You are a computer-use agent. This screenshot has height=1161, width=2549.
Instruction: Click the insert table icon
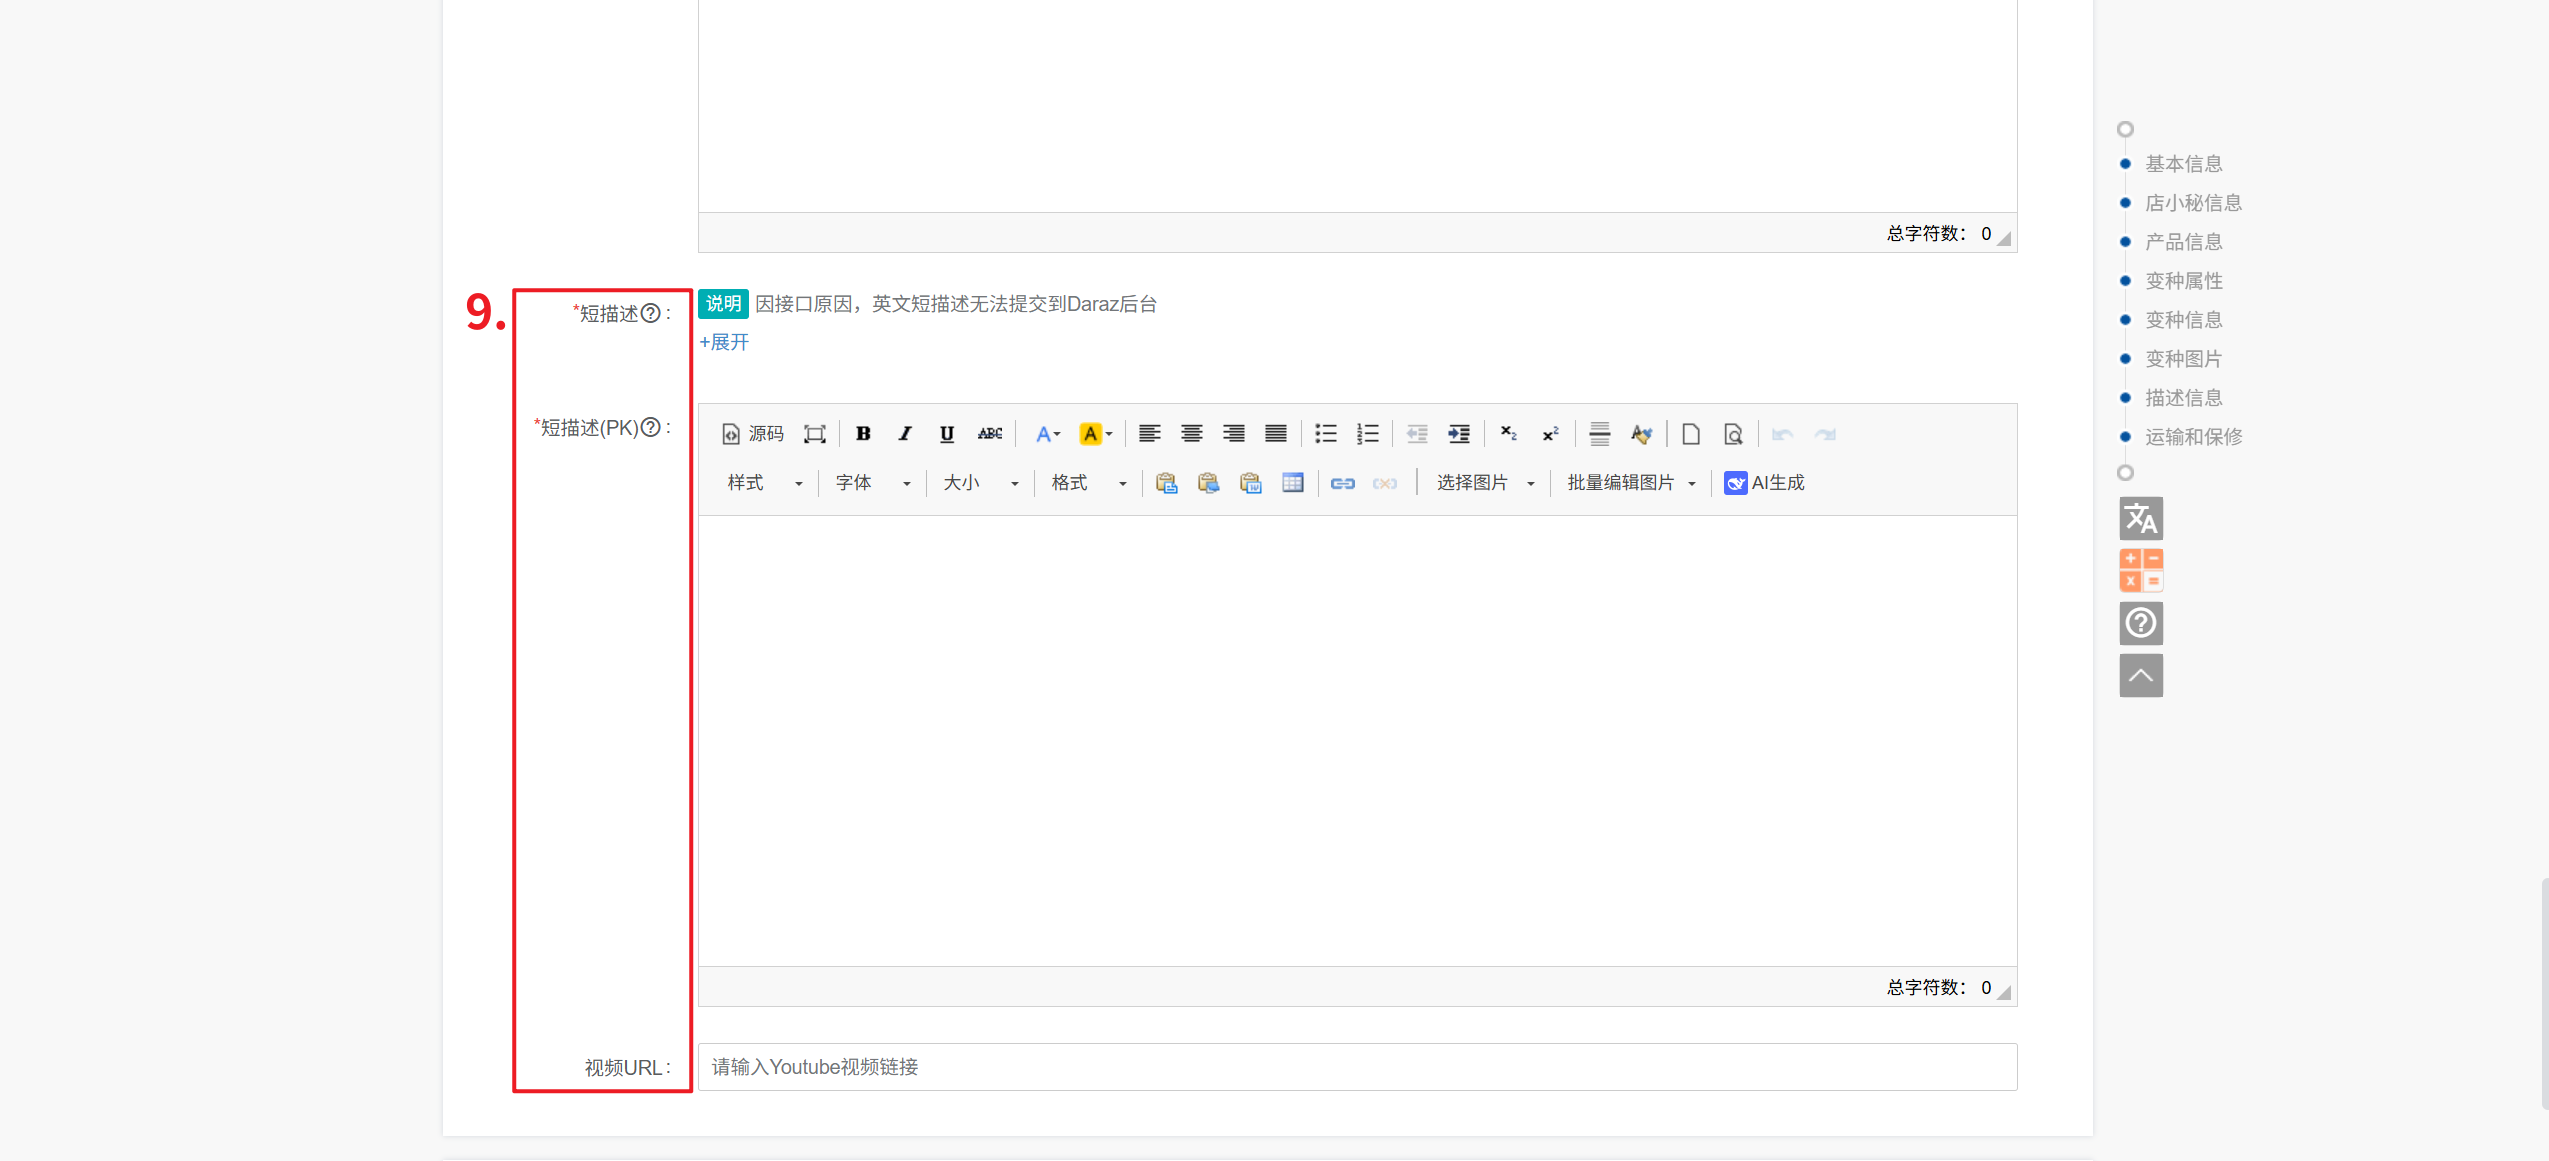[x=1292, y=483]
